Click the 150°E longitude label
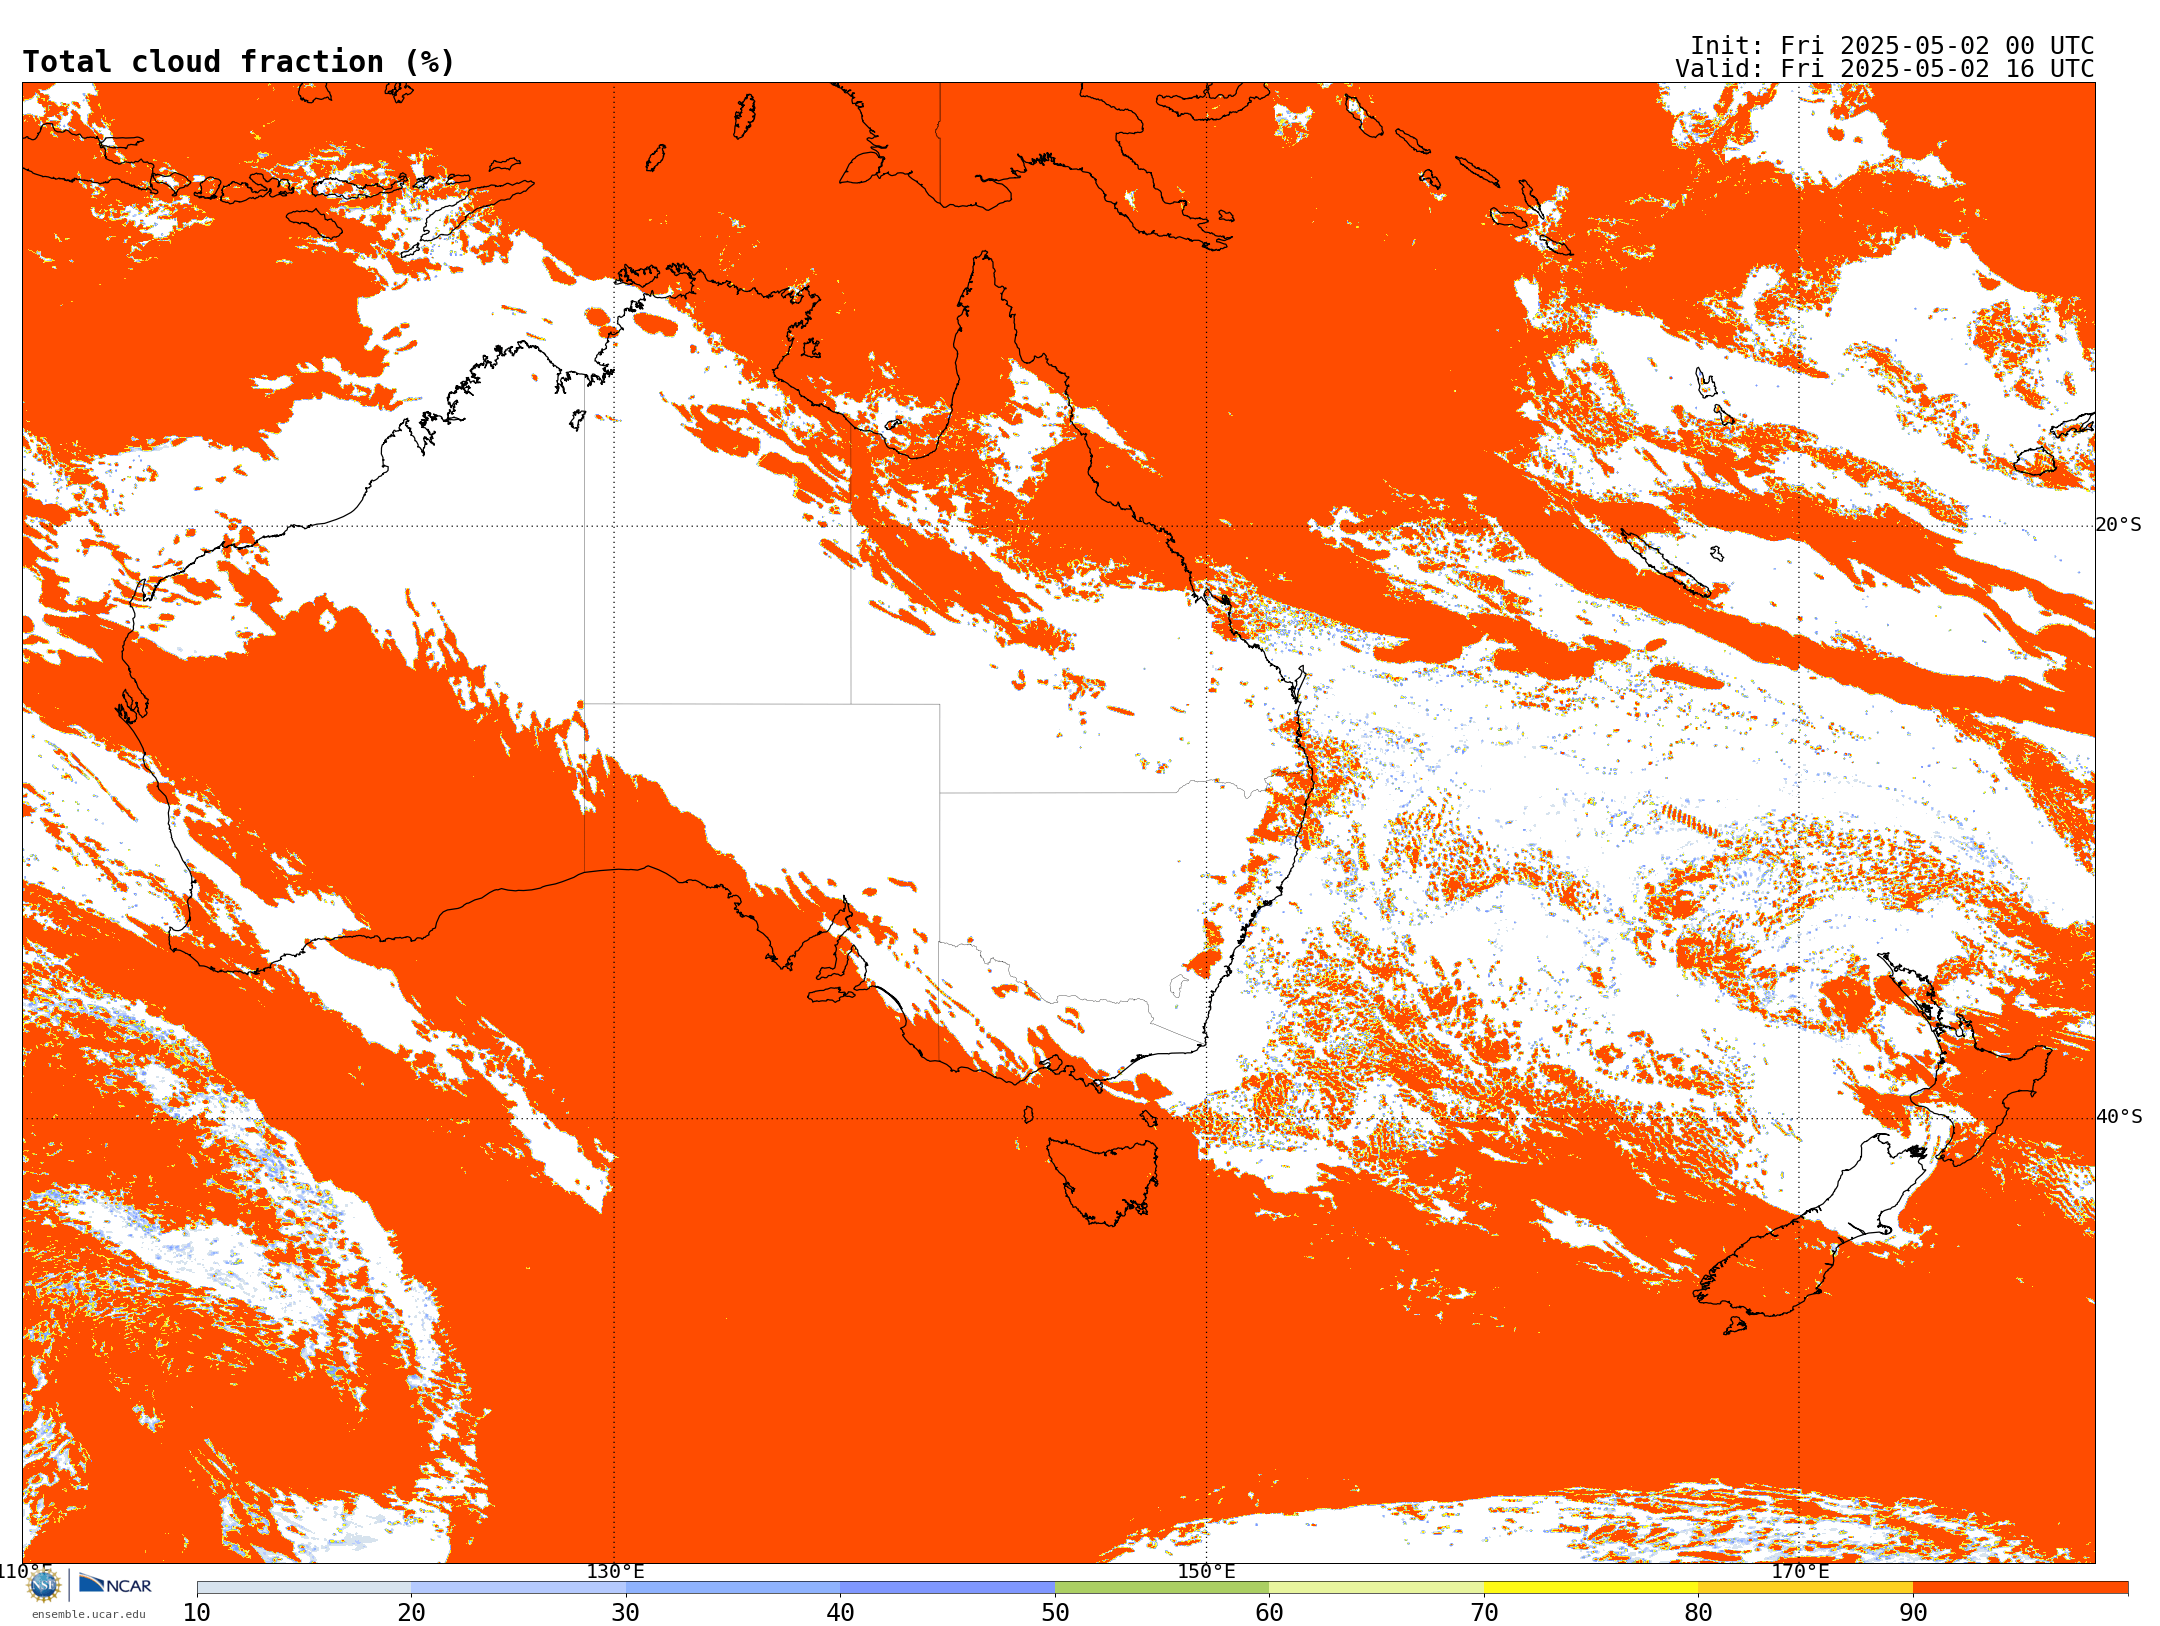 [1206, 1572]
